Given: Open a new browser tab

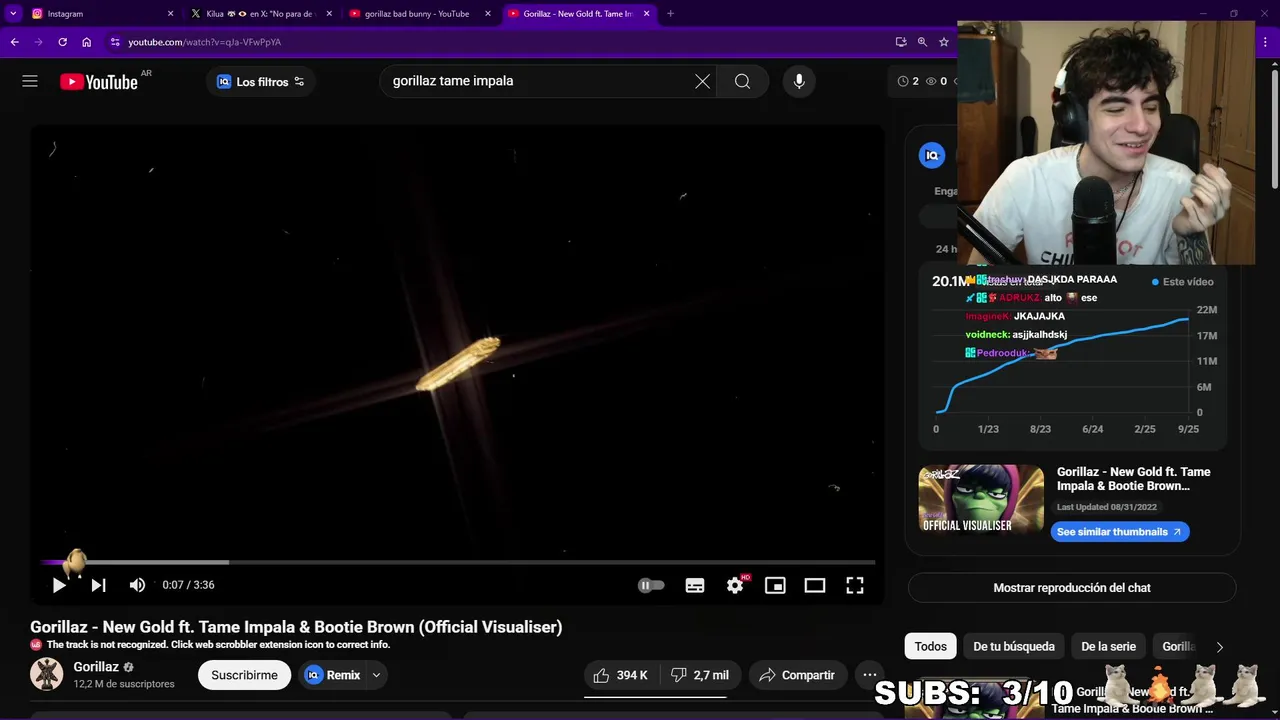Looking at the screenshot, I should point(670,14).
